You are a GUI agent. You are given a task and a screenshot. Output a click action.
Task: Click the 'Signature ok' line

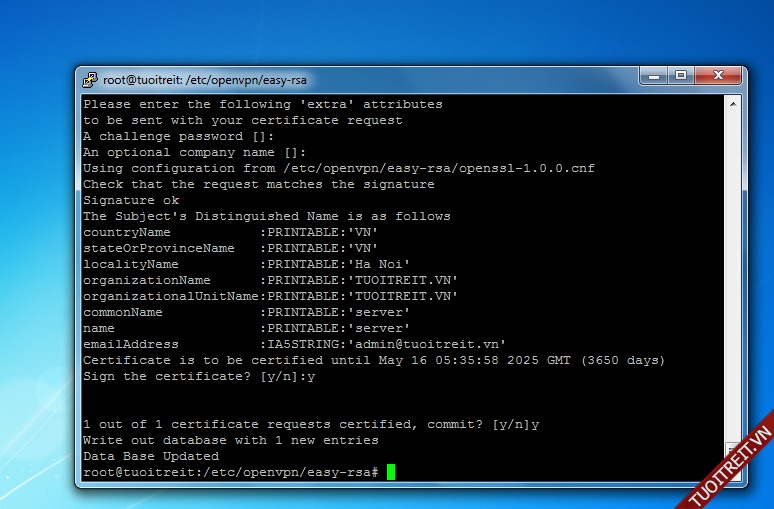point(131,200)
